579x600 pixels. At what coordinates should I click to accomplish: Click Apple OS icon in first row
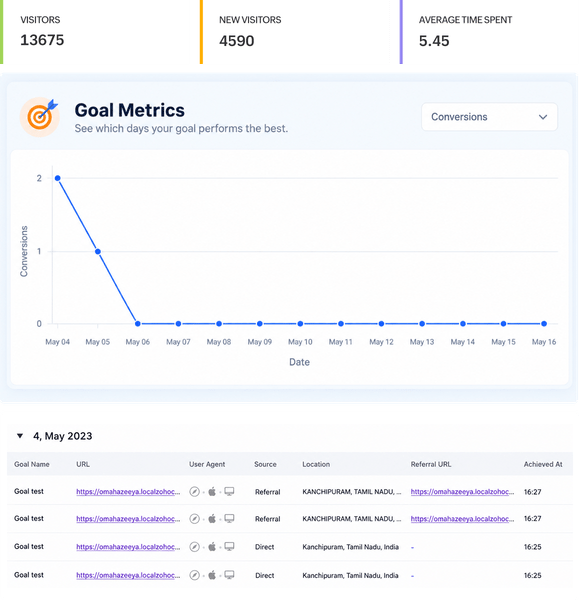pos(212,491)
